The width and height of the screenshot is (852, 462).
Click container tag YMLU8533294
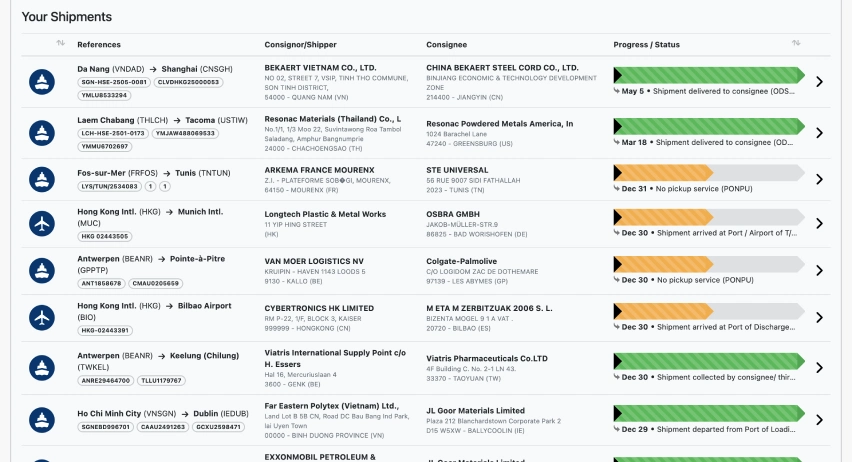pos(104,95)
